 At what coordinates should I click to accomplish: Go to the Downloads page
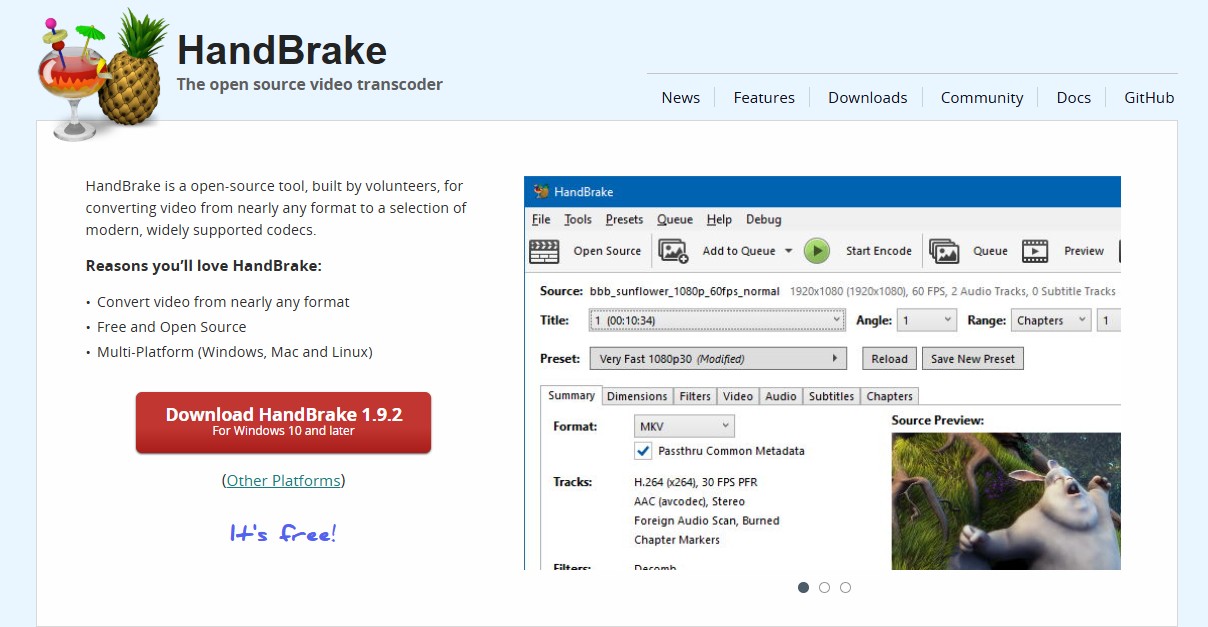click(868, 98)
